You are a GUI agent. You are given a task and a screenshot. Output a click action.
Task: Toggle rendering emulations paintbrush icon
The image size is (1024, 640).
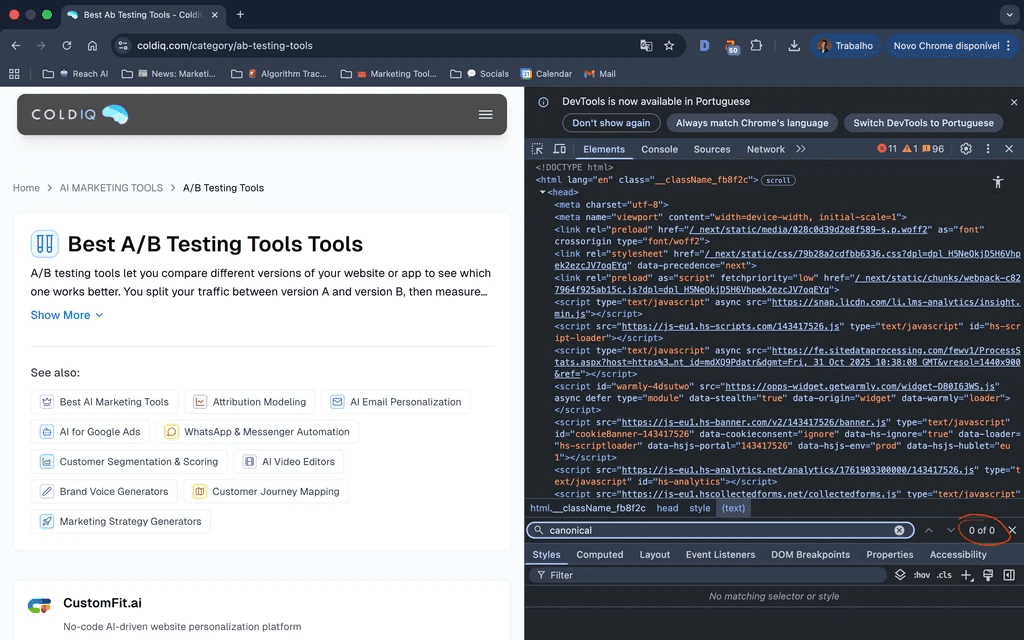[988, 575]
